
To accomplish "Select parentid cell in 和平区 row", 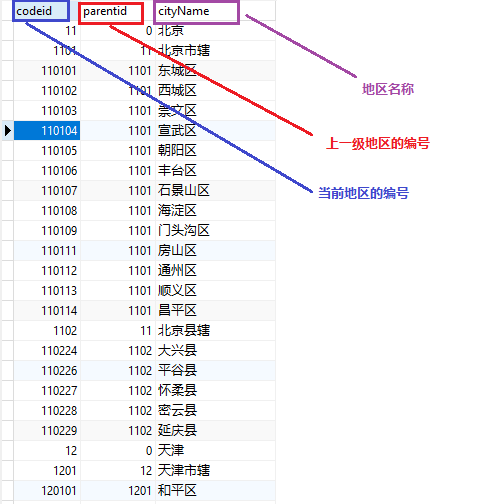I will (x=118, y=490).
